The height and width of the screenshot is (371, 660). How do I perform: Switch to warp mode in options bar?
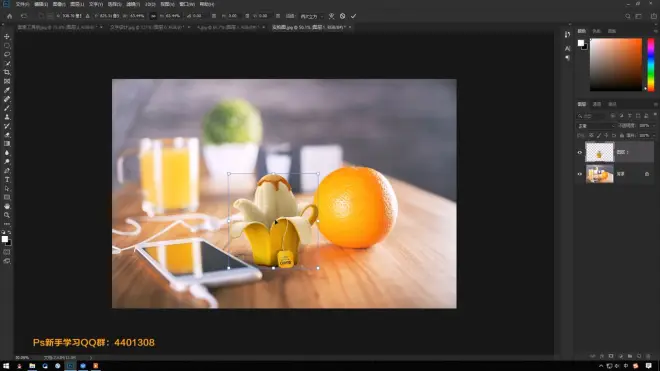(x=332, y=16)
